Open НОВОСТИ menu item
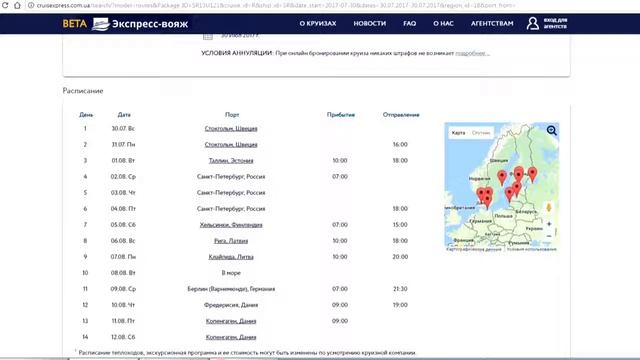640x360 pixels. (369, 23)
